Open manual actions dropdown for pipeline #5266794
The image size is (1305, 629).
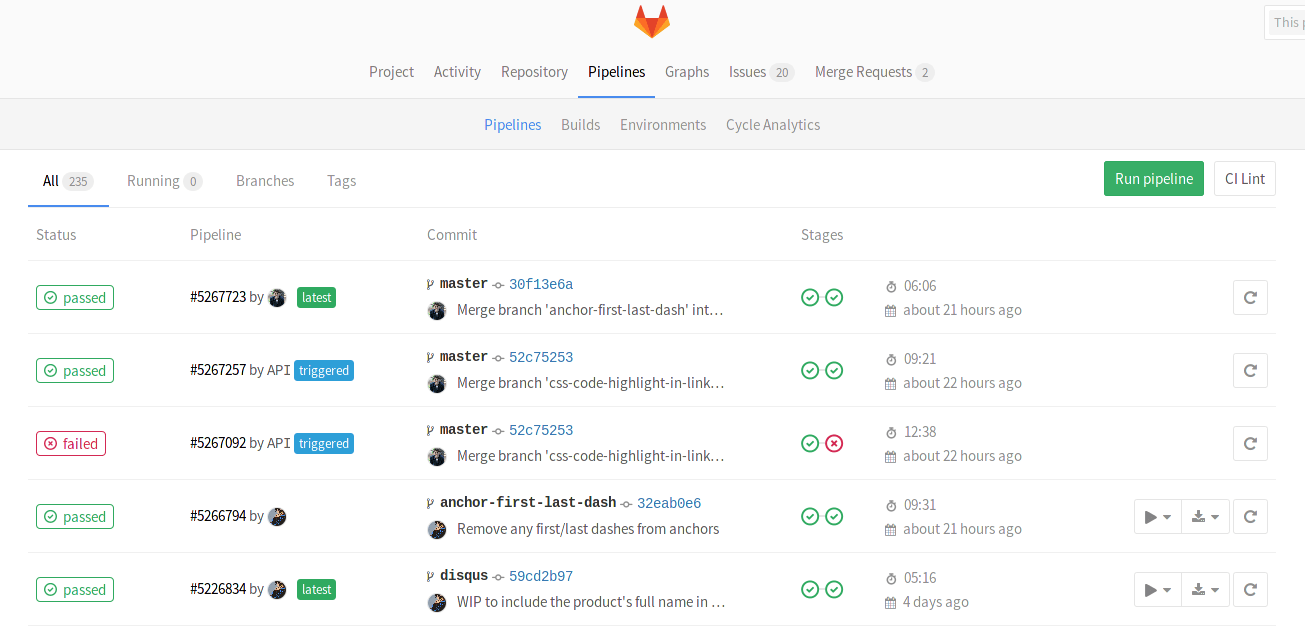coord(1157,517)
